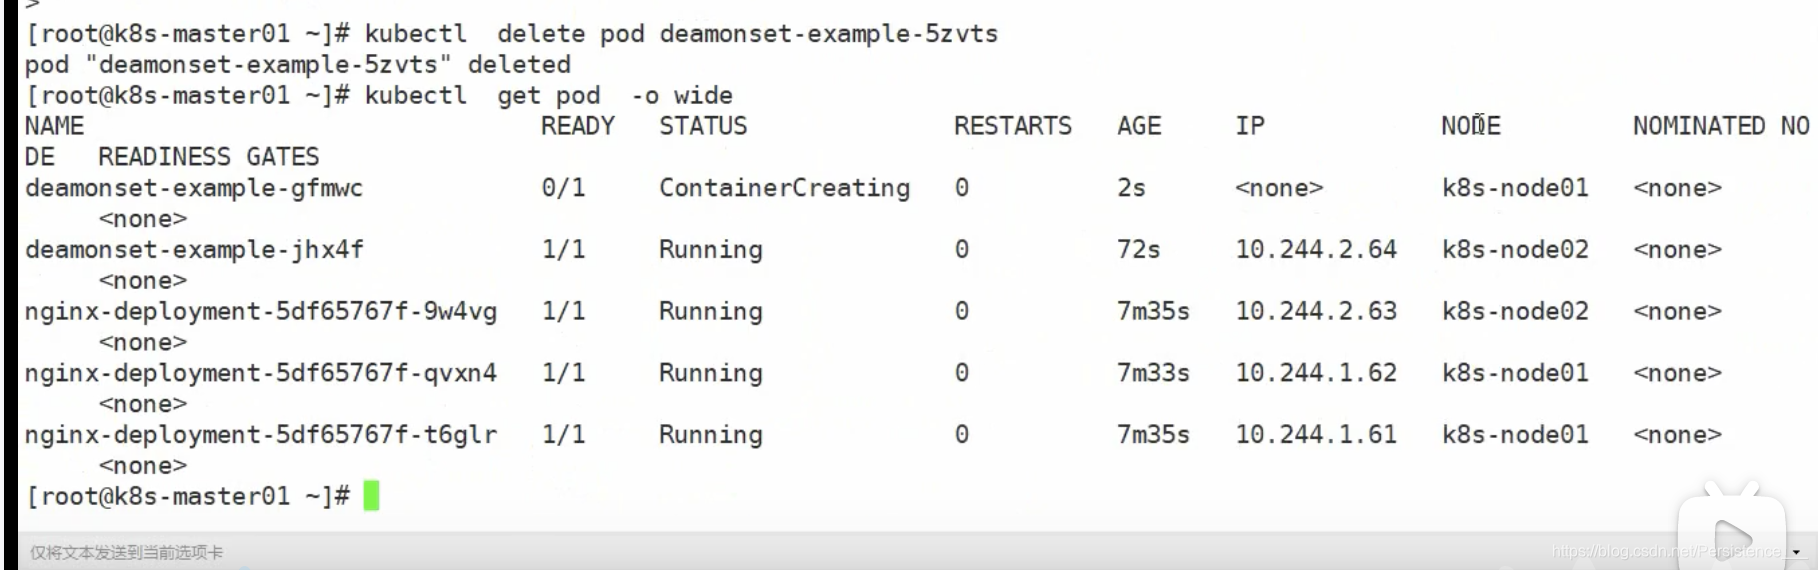This screenshot has width=1818, height=570.
Task: Select nginx-deployment-5df65767f-9w4vg pod name
Action: coord(261,312)
